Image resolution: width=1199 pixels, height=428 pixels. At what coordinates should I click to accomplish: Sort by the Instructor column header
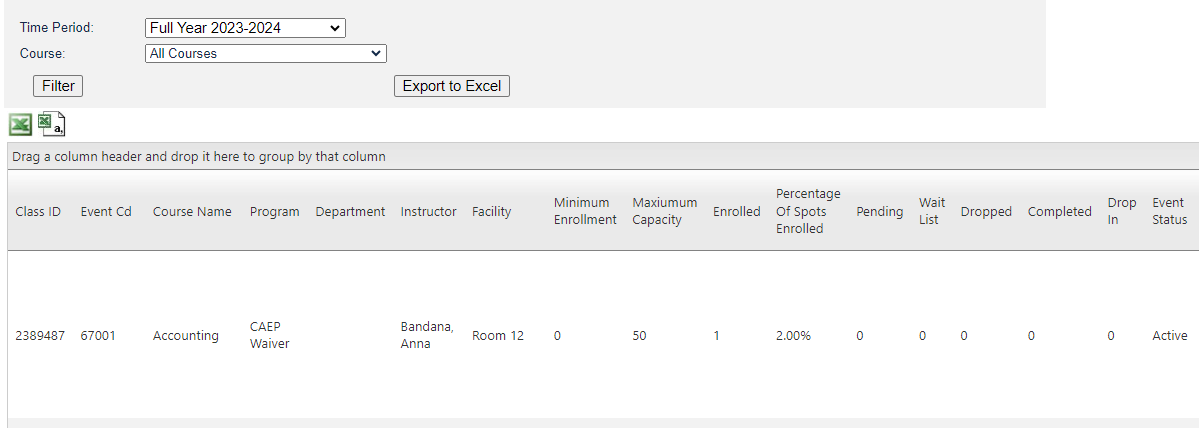(428, 212)
